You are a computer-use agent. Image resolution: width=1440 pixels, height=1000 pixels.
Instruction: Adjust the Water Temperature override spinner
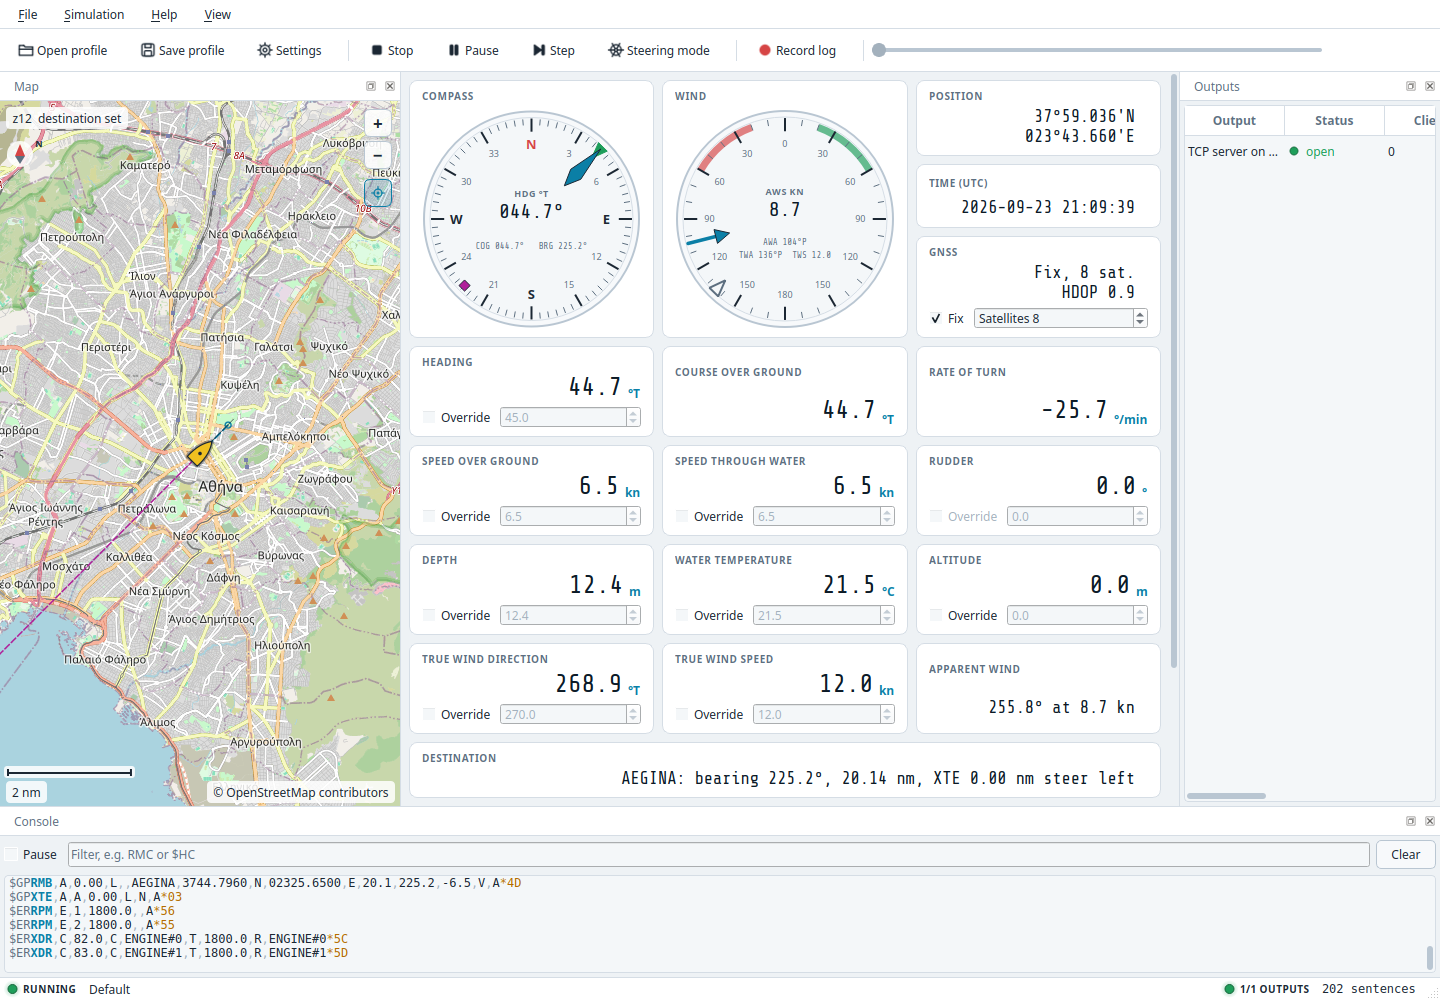(x=887, y=615)
